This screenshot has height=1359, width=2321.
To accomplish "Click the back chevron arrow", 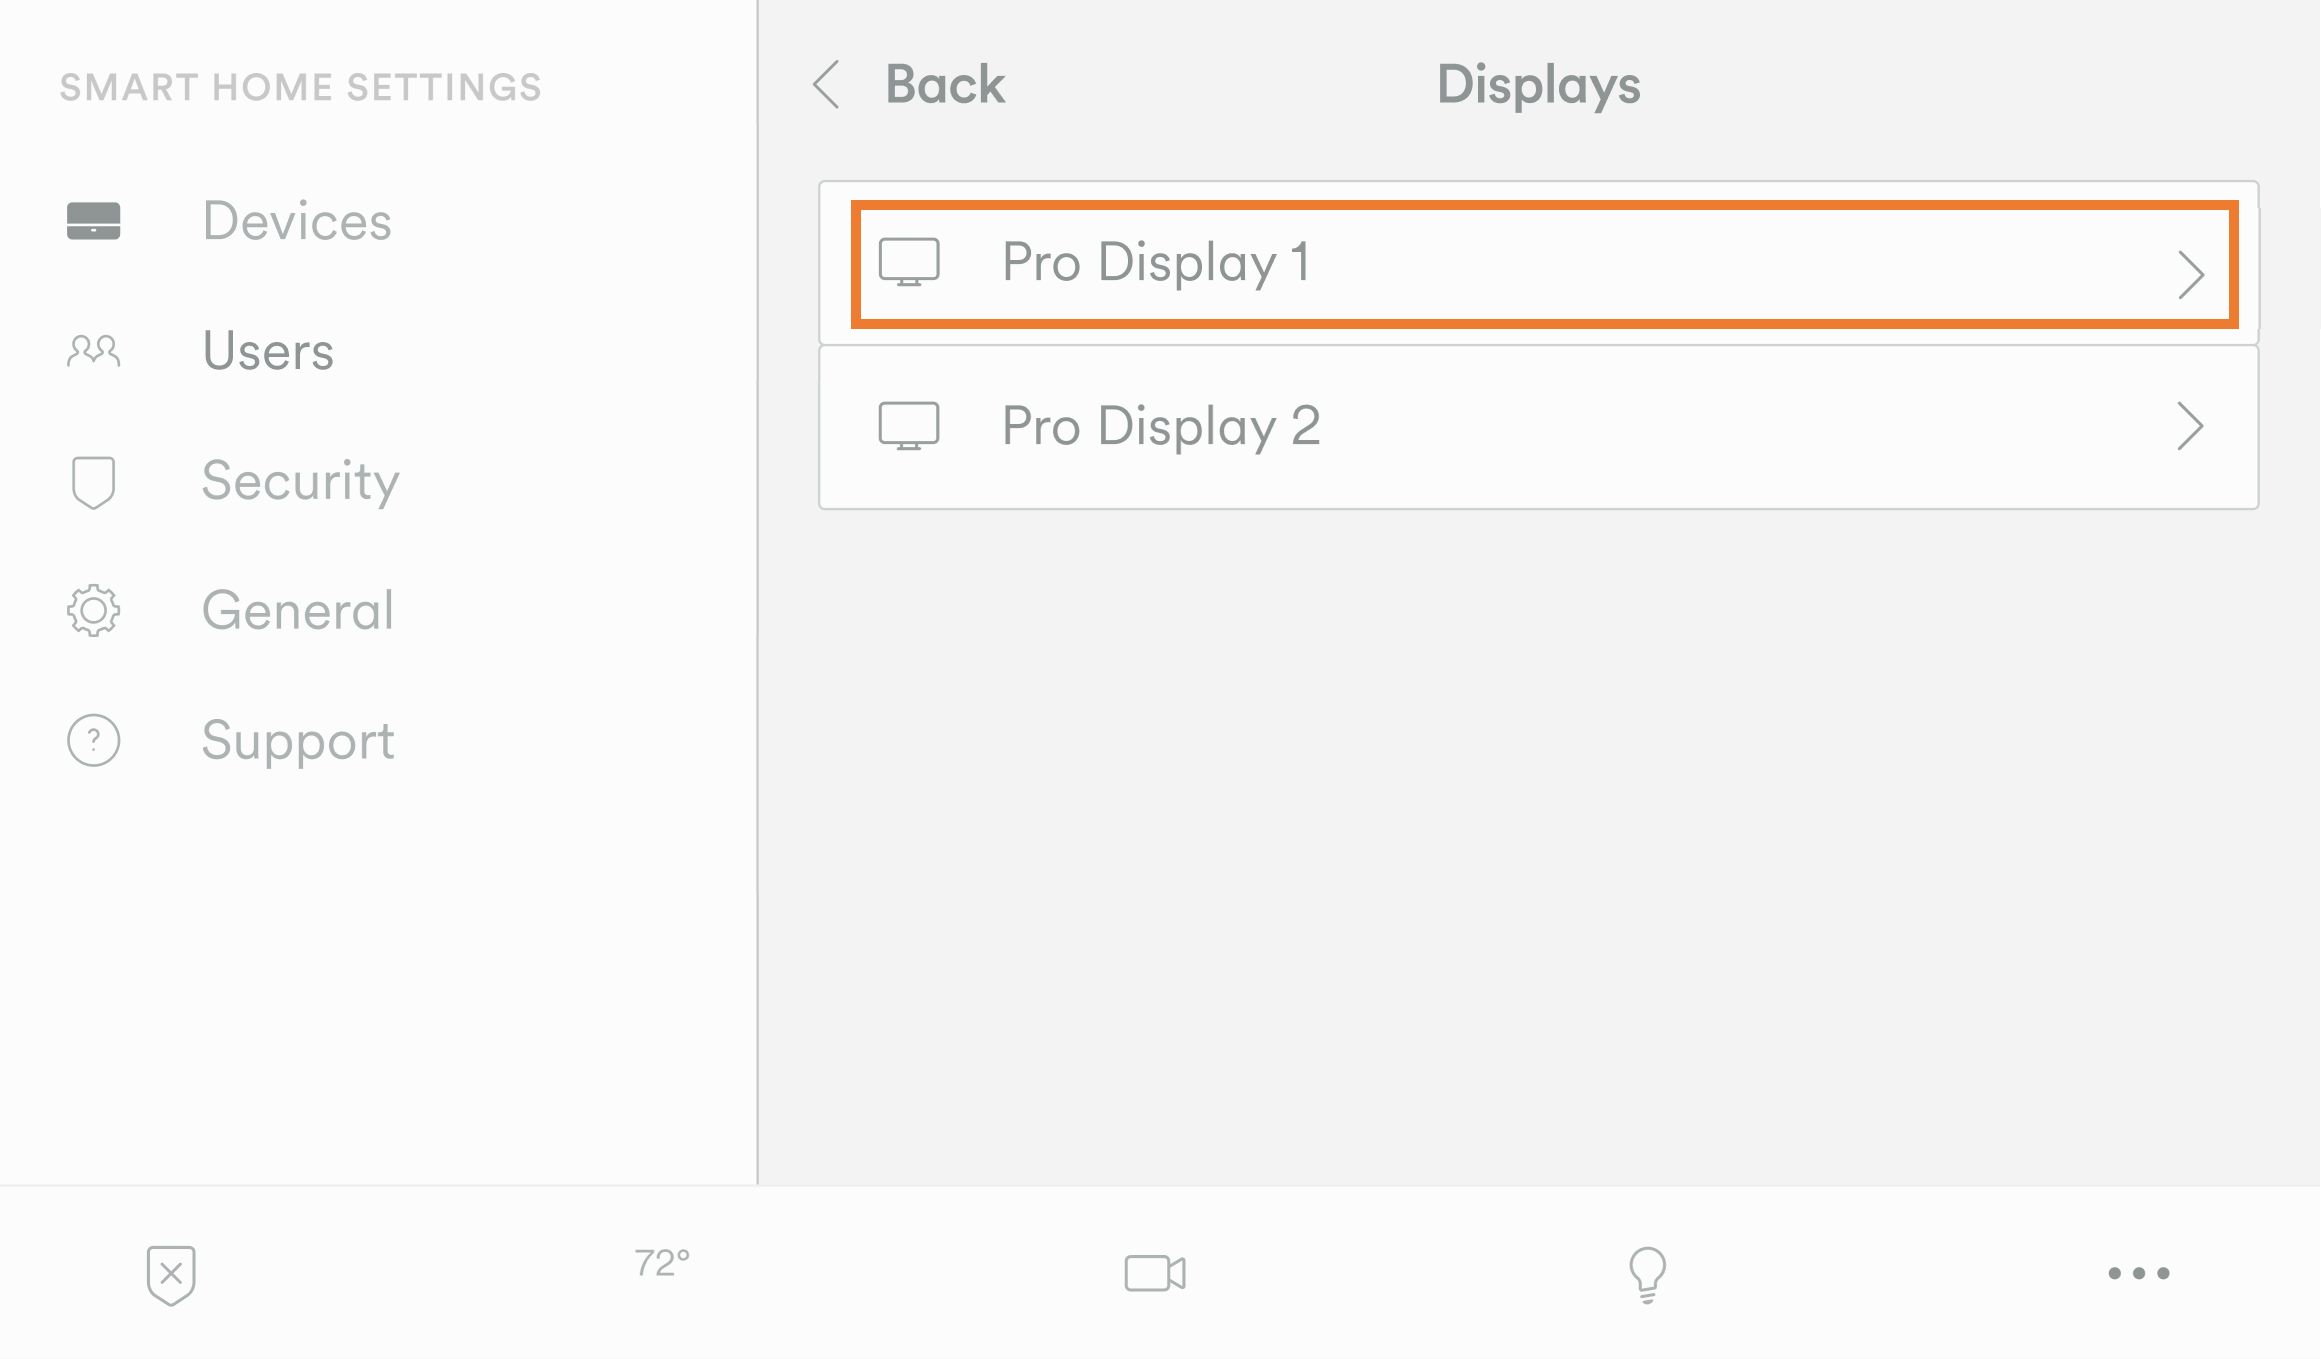I will click(827, 84).
